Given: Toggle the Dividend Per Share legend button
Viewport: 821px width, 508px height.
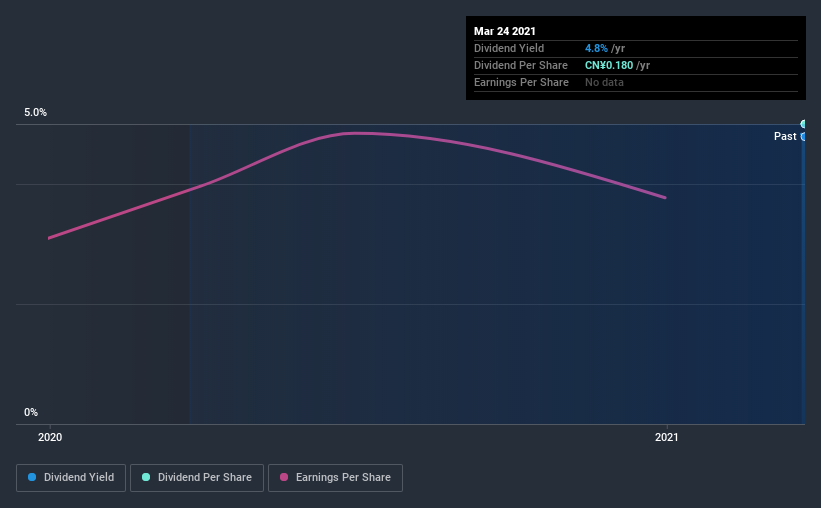Looking at the screenshot, I should pyautogui.click(x=197, y=478).
